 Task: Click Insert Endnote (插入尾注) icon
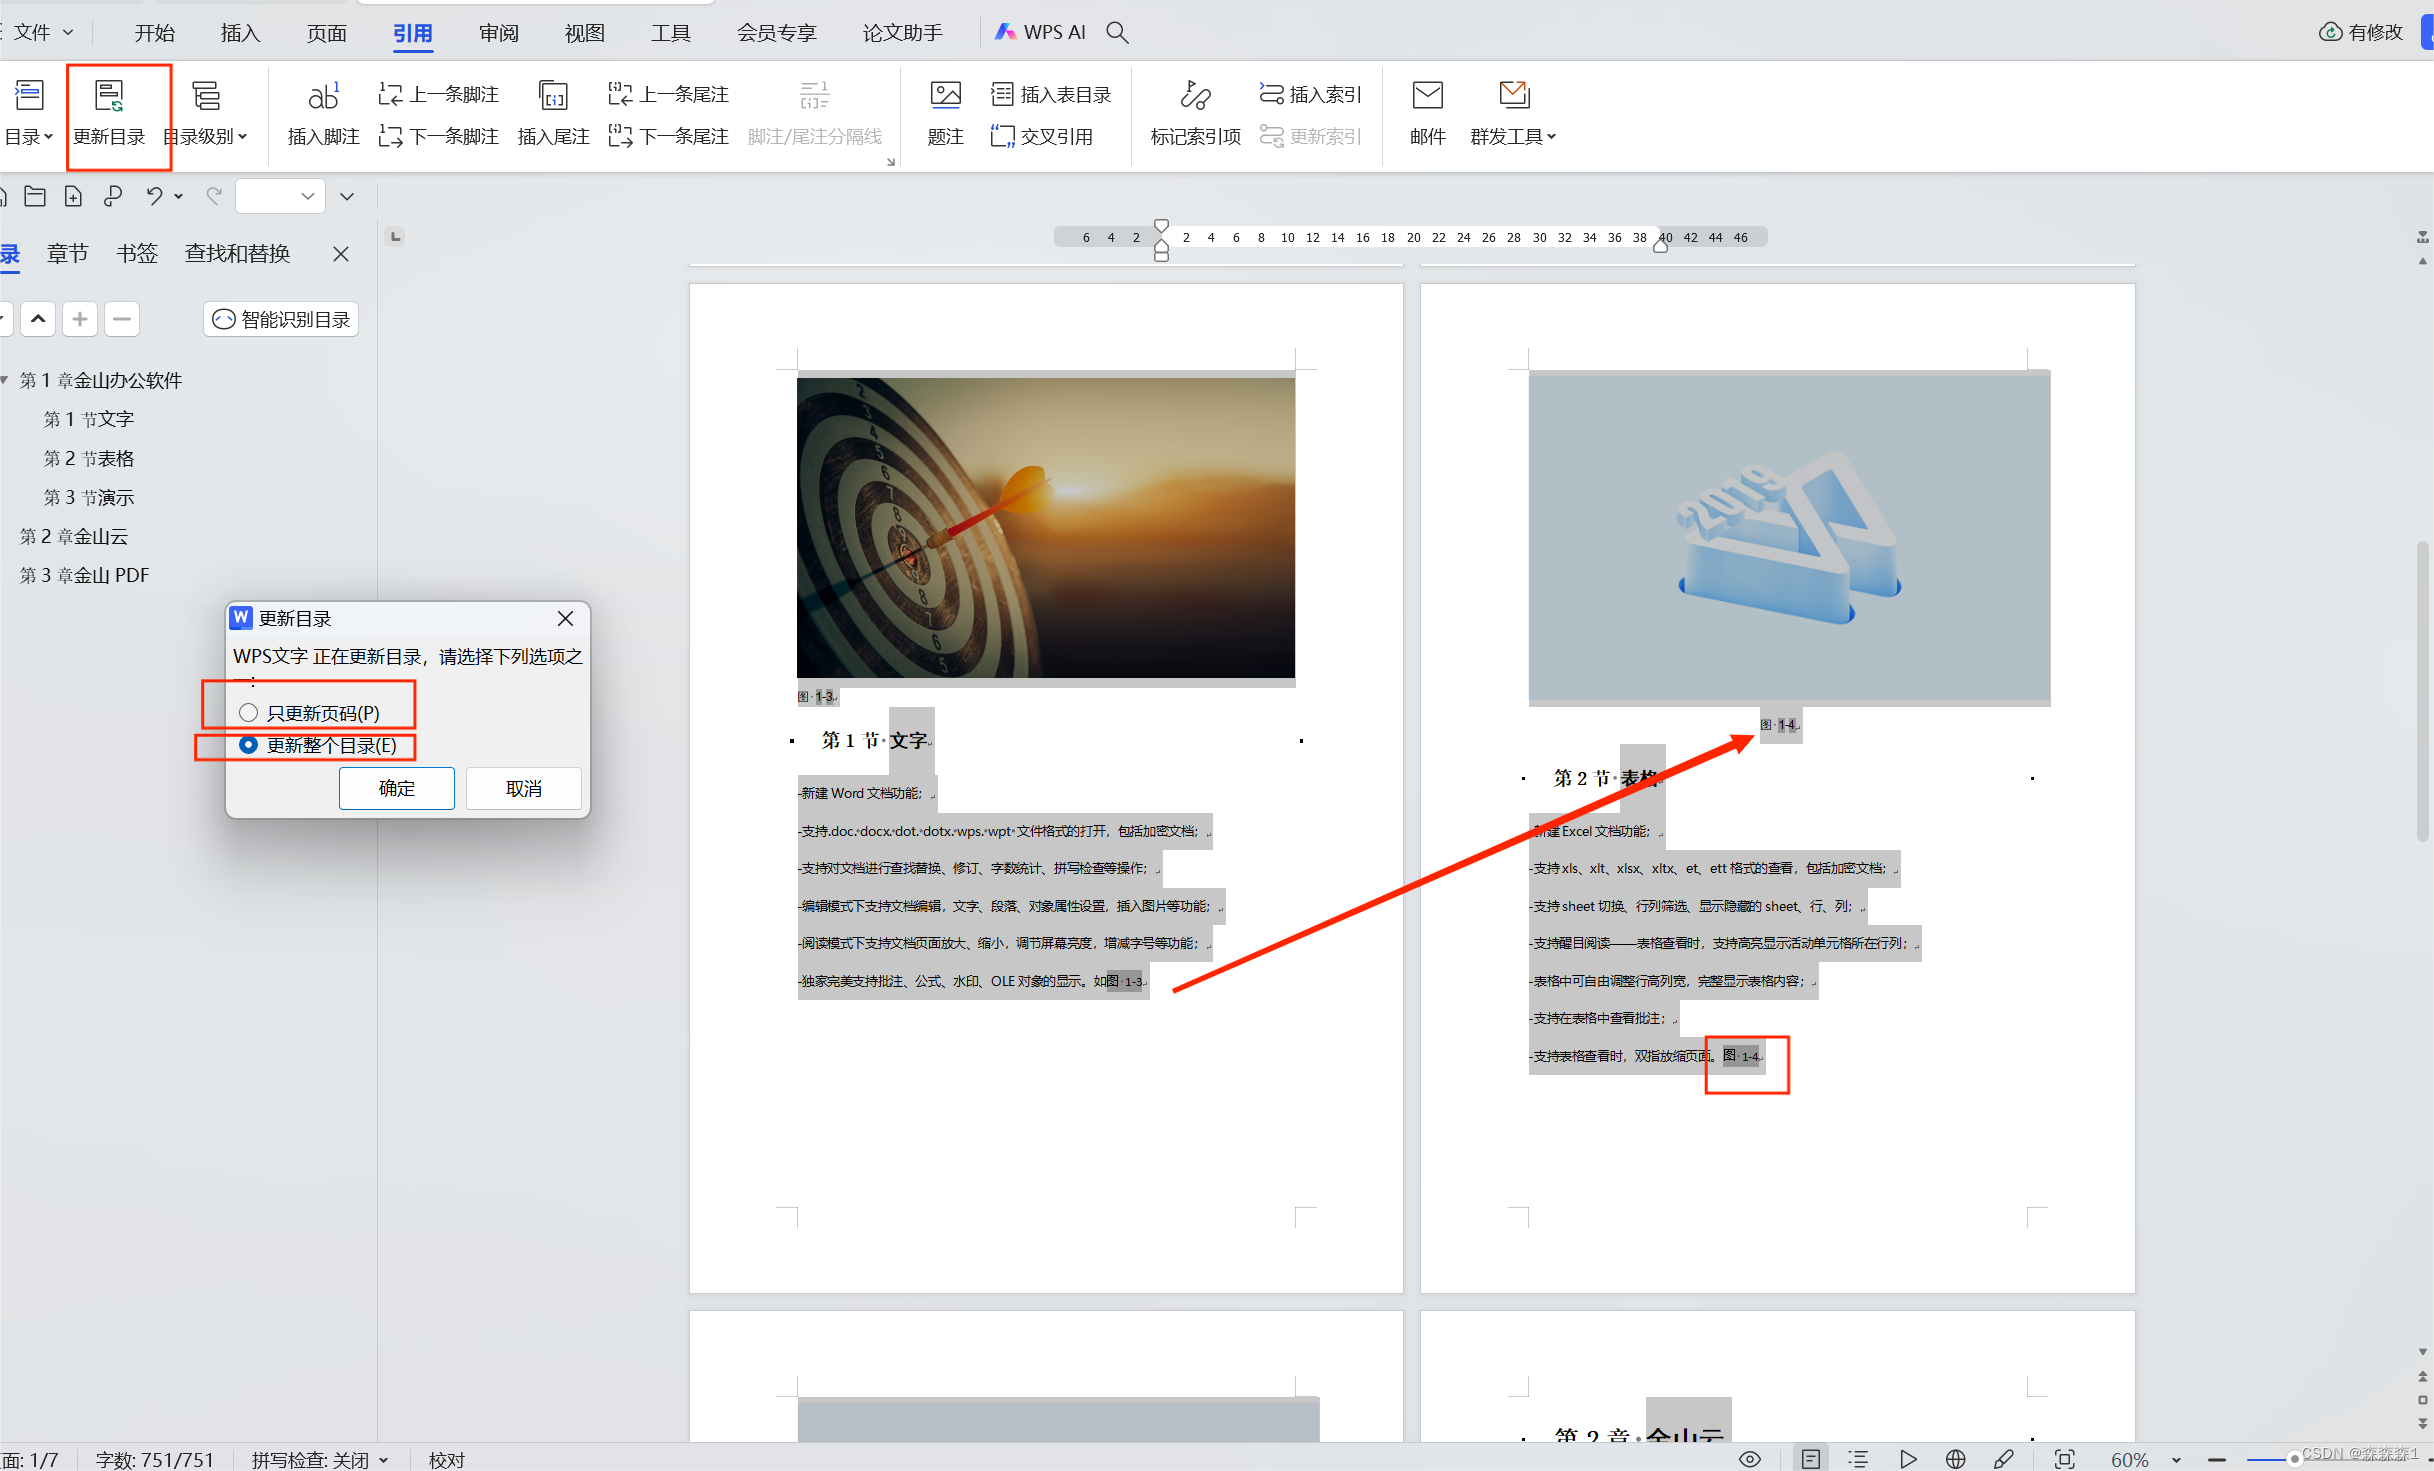coord(553,96)
